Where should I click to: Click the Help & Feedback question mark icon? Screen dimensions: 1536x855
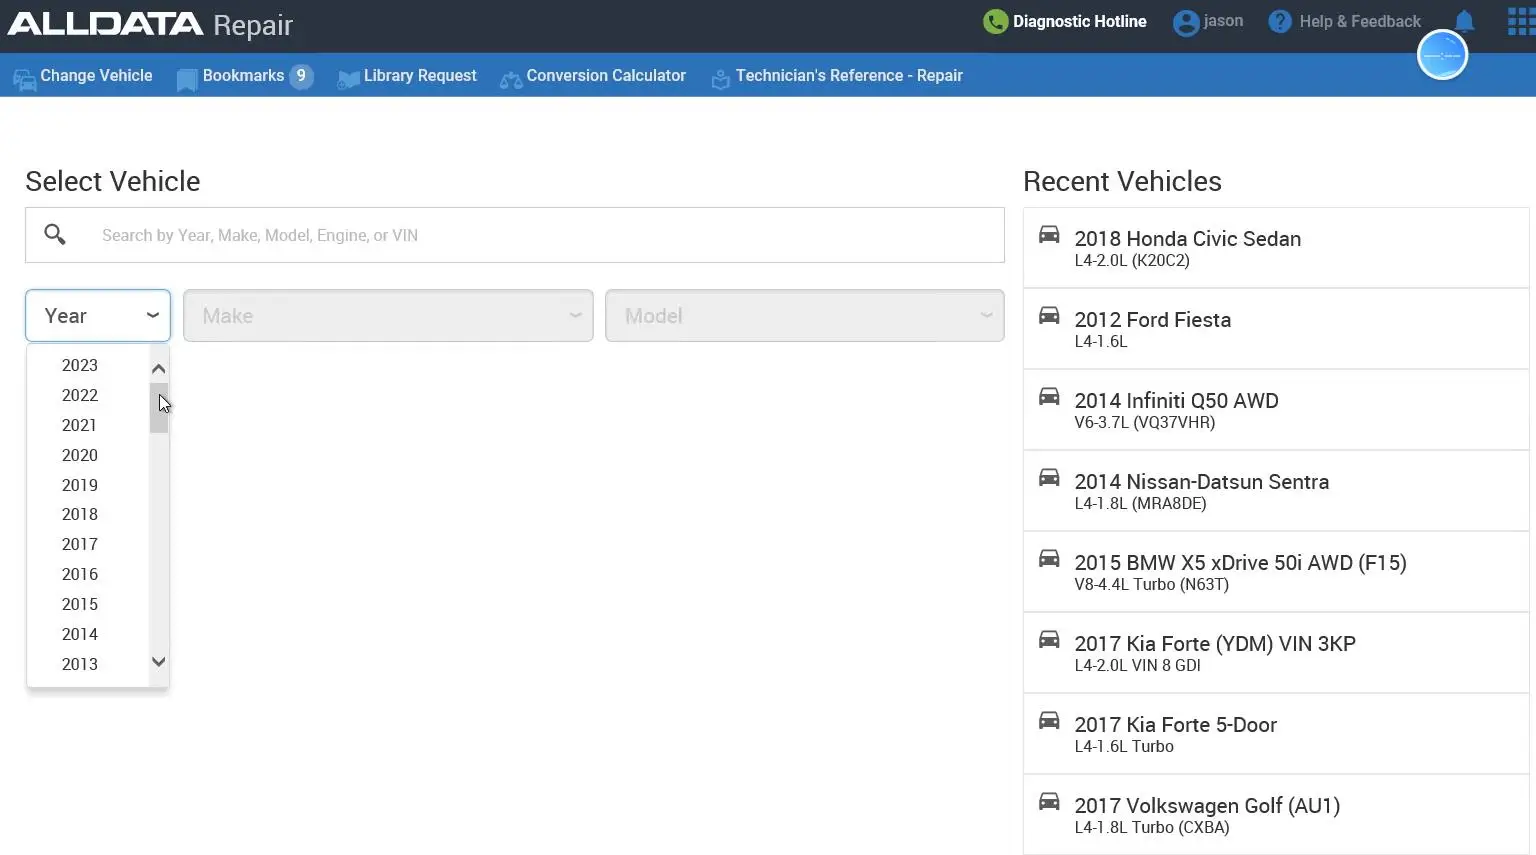[1280, 22]
